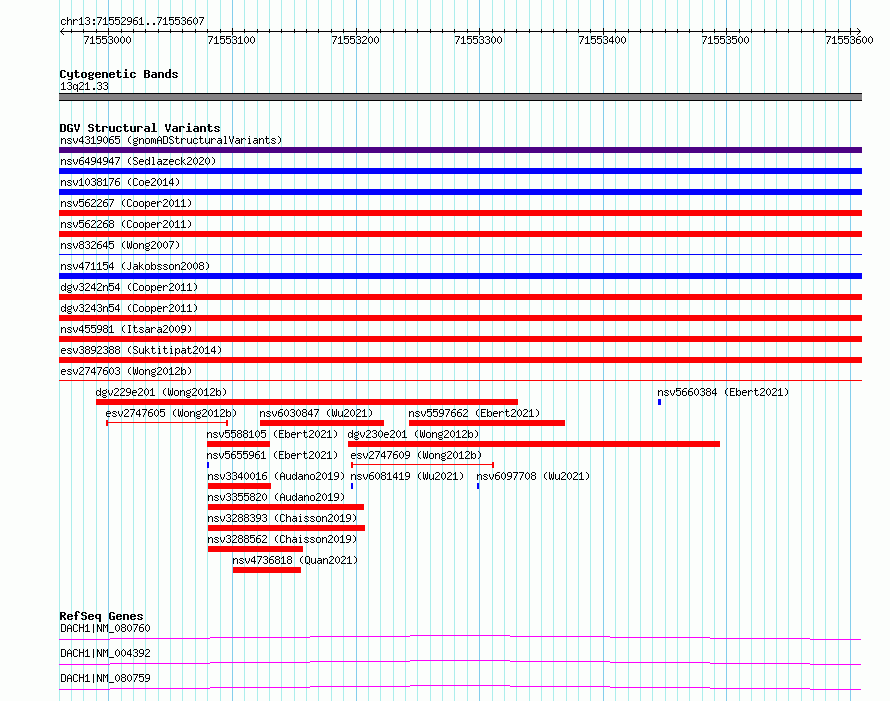Image resolution: width=890 pixels, height=701 pixels.
Task: Click the red bar under esv3892388
Action: [460, 360]
